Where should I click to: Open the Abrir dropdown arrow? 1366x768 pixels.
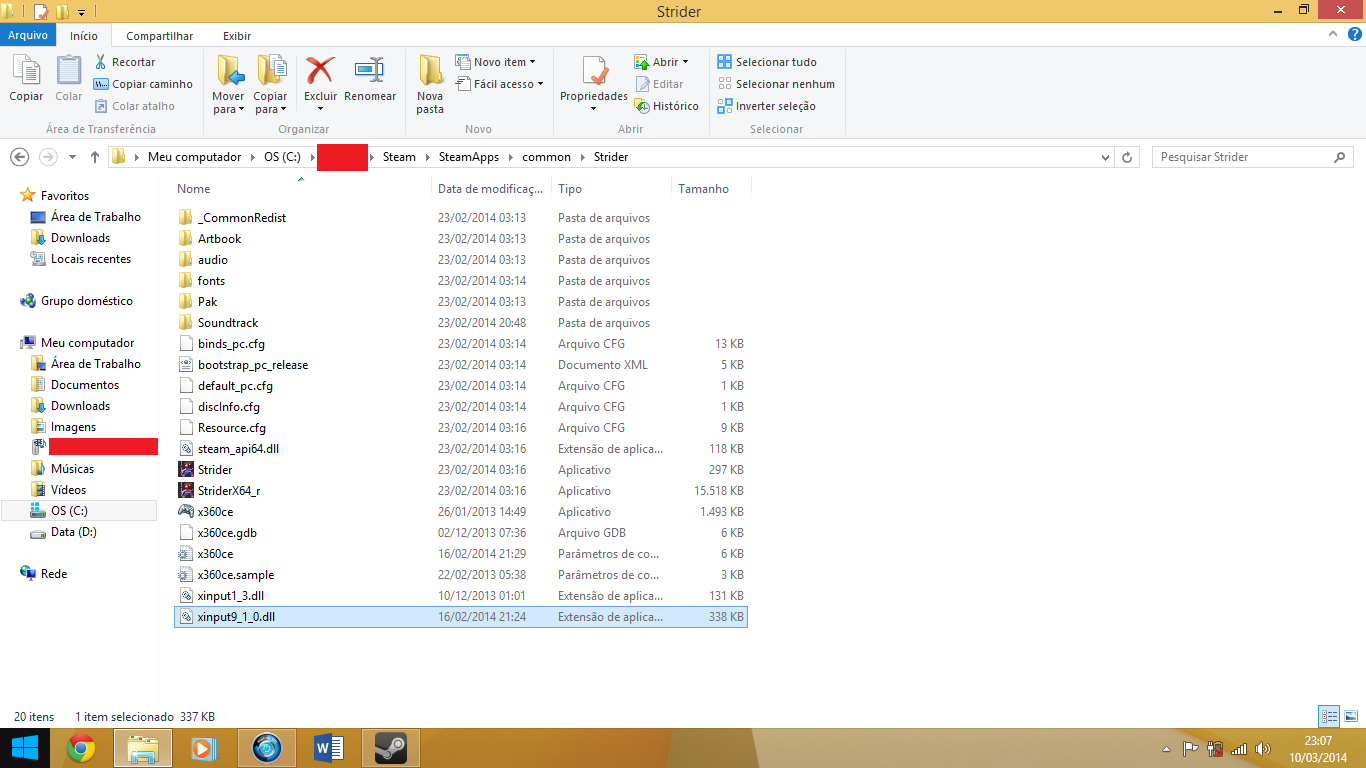pos(686,62)
